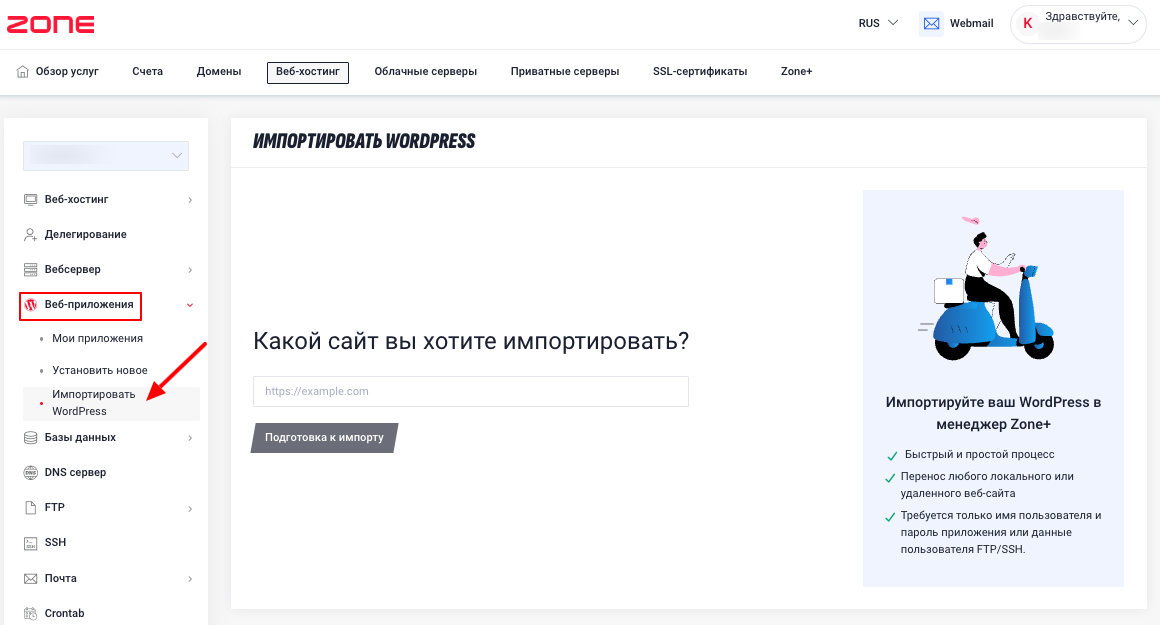
Task: Click the ИМПОРТИРОВАТЬ WORDPRESS page title
Action: click(364, 141)
